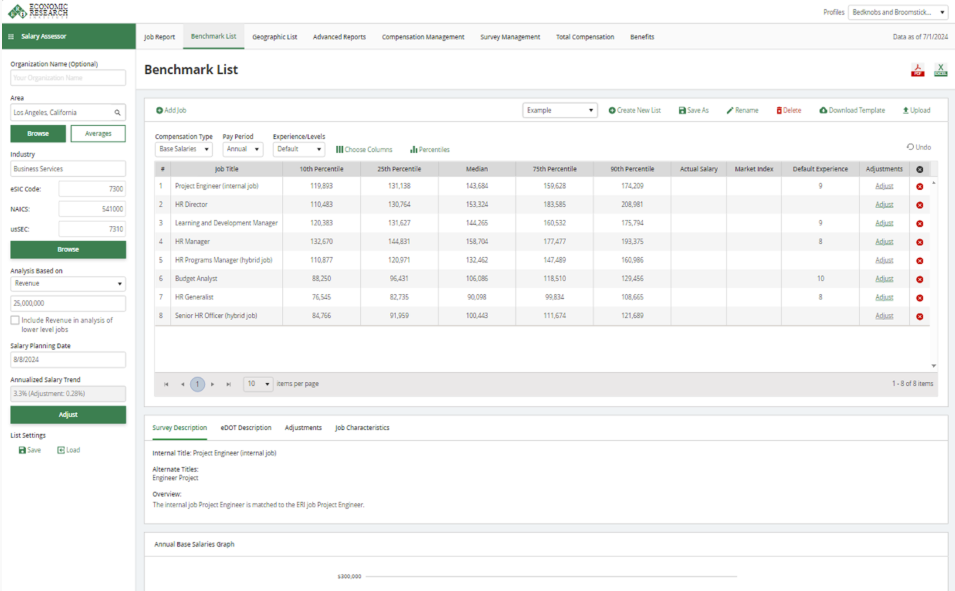Export the list as PDF

(917, 70)
